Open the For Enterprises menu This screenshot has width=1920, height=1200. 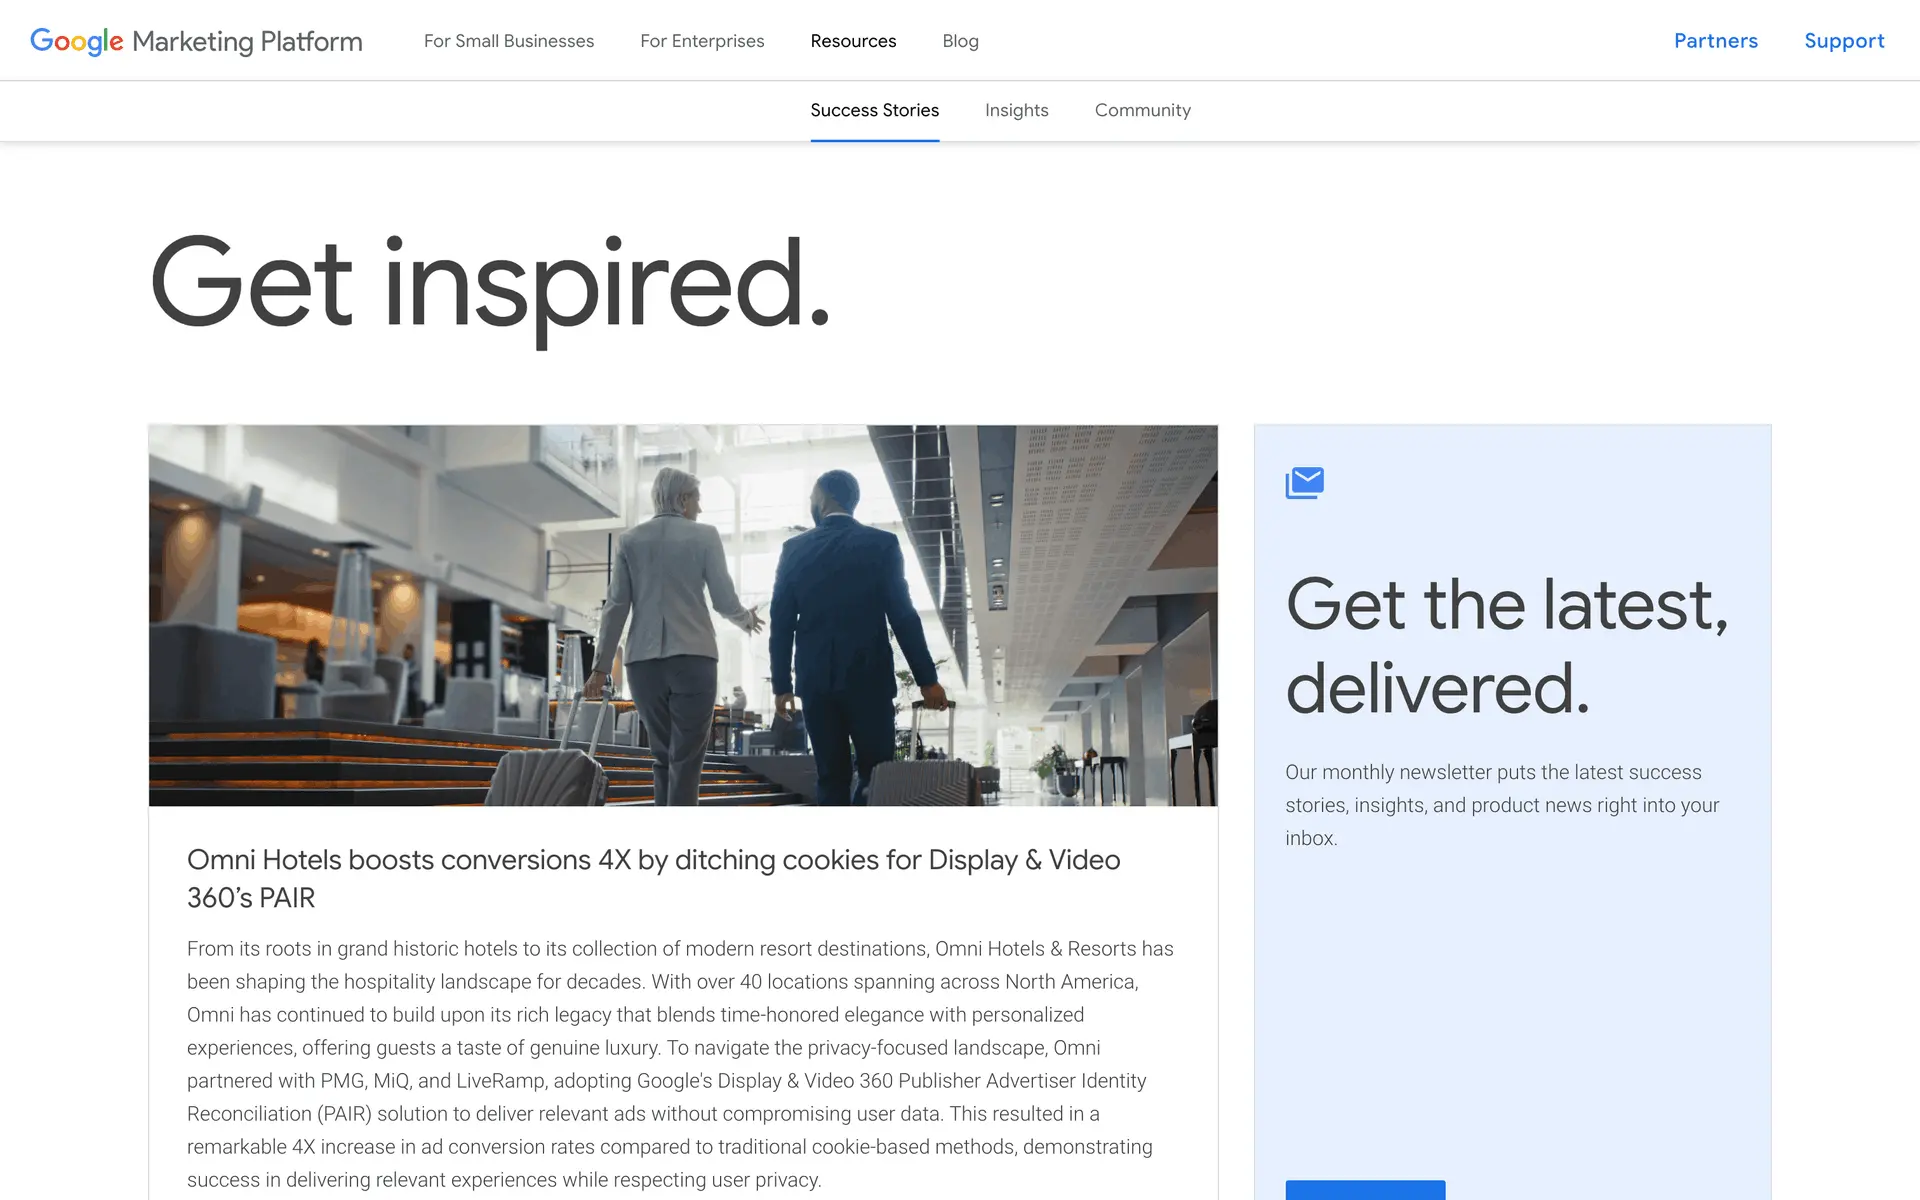(x=702, y=41)
